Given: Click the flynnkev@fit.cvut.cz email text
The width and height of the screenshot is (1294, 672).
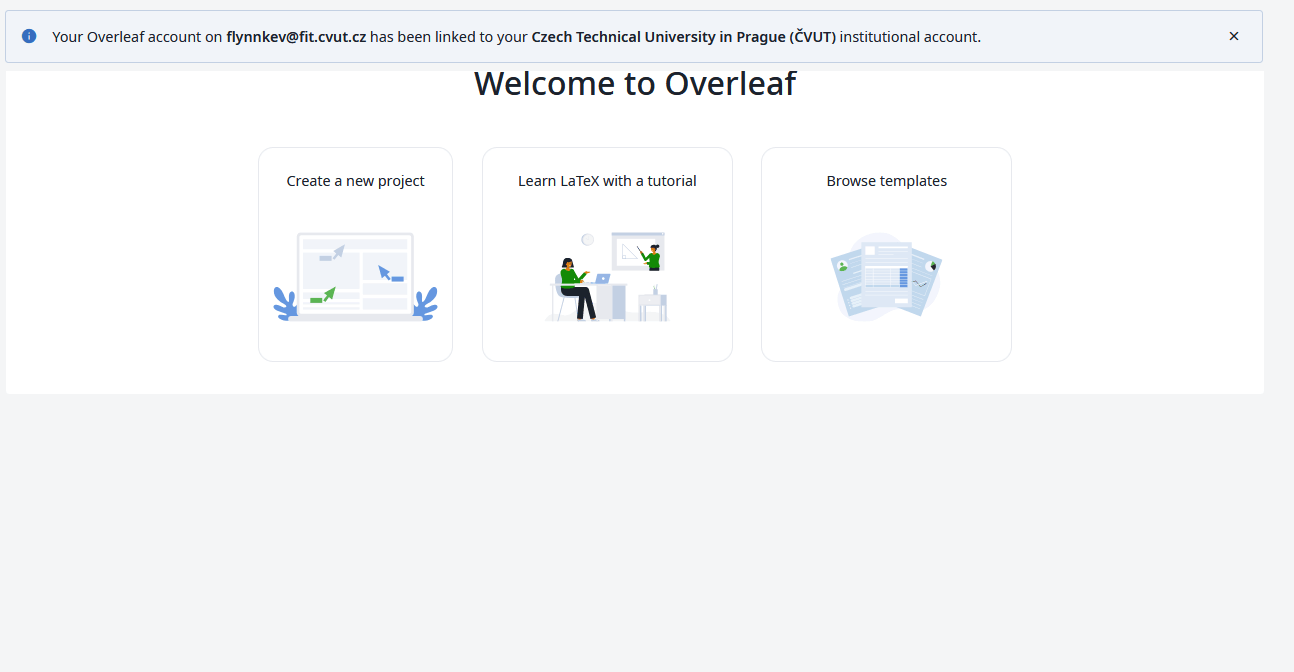Looking at the screenshot, I should point(296,37).
